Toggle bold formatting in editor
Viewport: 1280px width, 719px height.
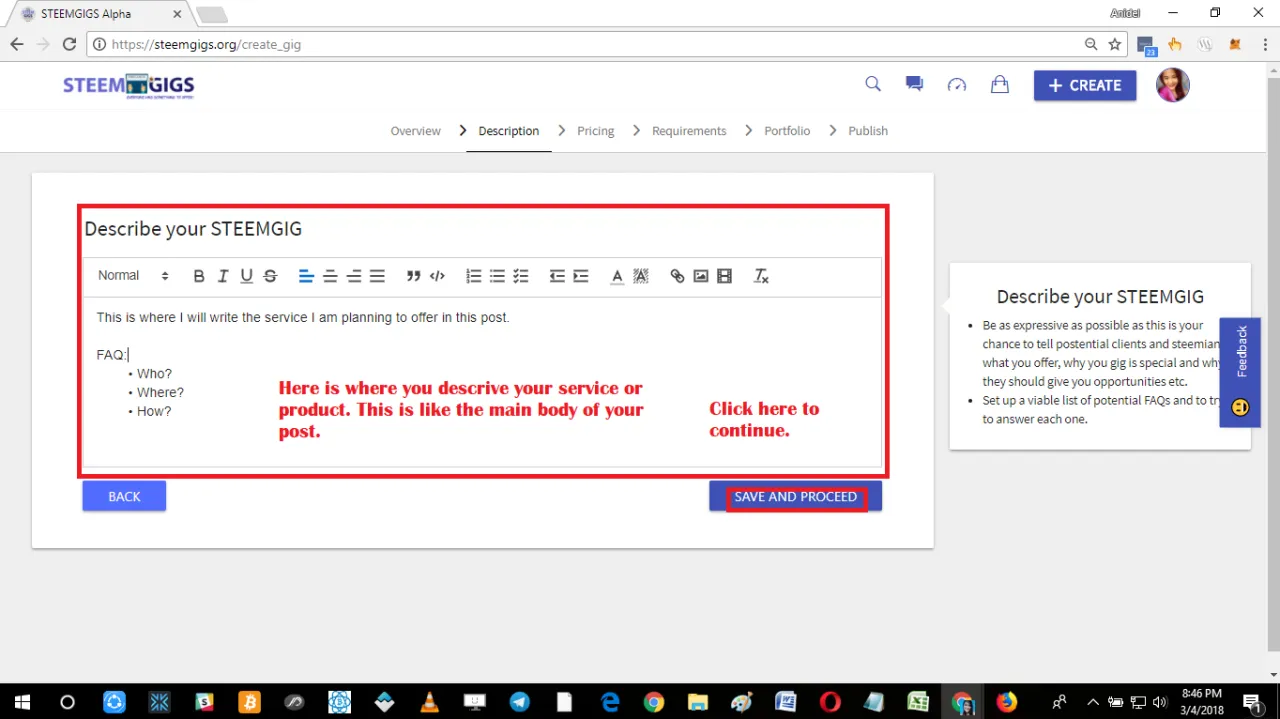(x=199, y=276)
